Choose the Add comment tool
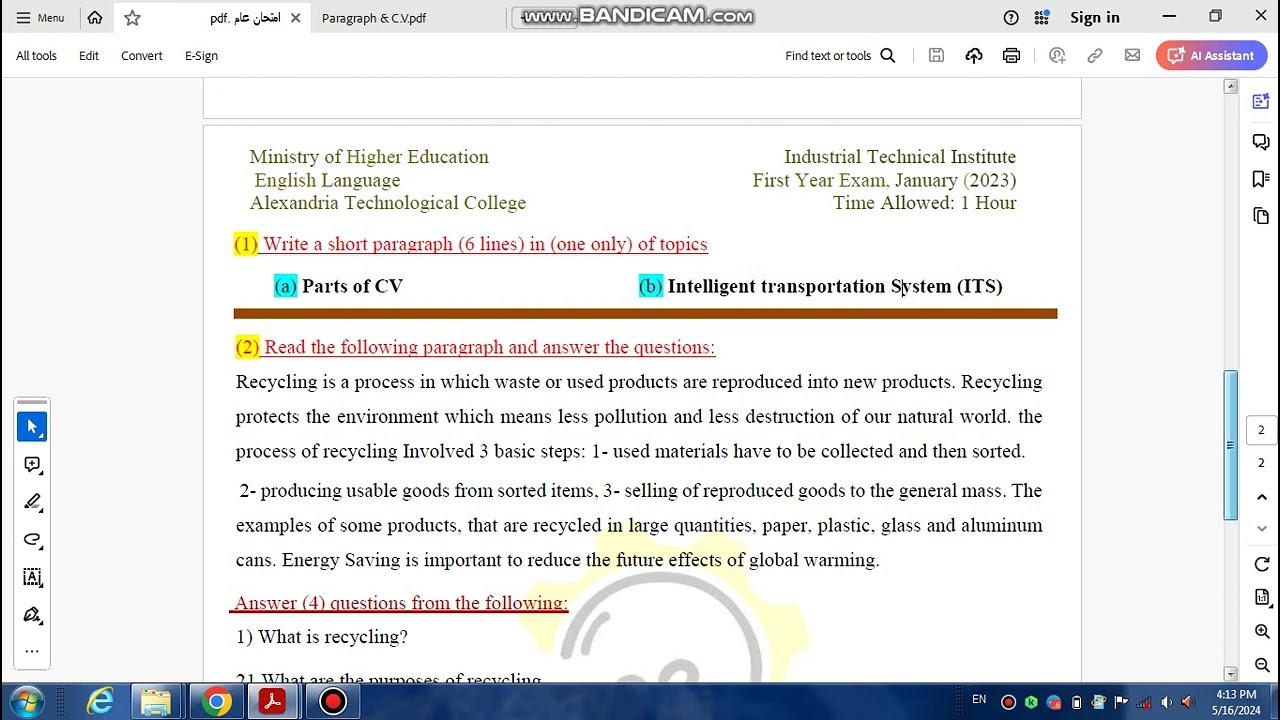The image size is (1280, 720). click(32, 465)
